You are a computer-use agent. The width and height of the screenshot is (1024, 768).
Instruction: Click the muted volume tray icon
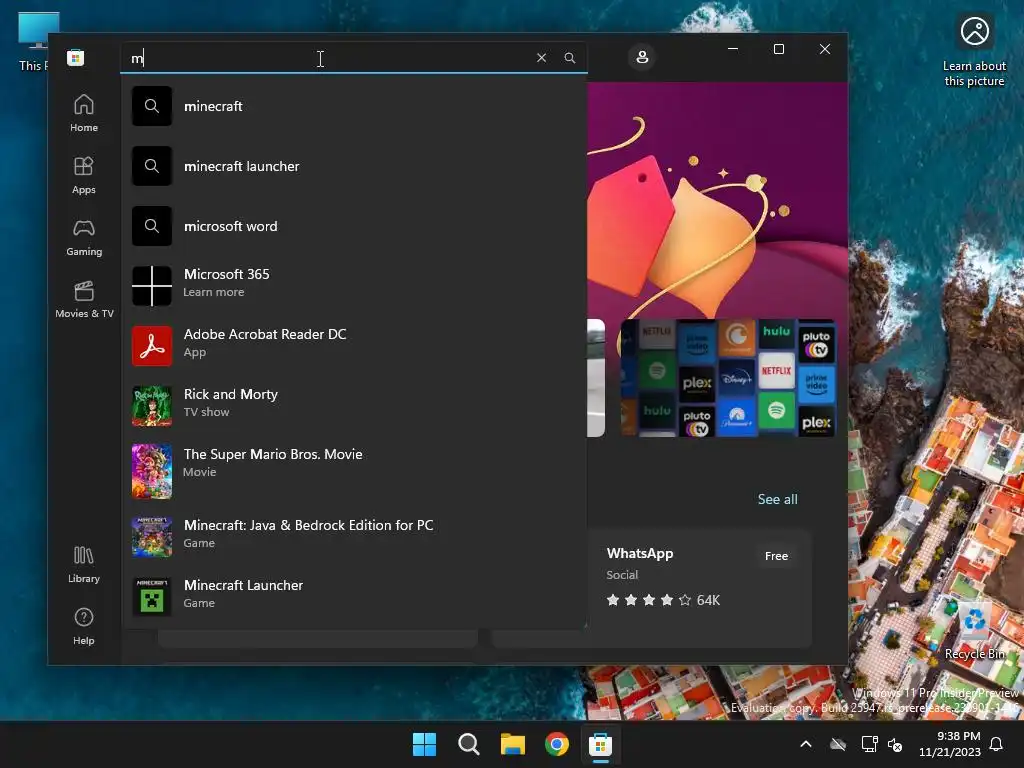tap(895, 744)
